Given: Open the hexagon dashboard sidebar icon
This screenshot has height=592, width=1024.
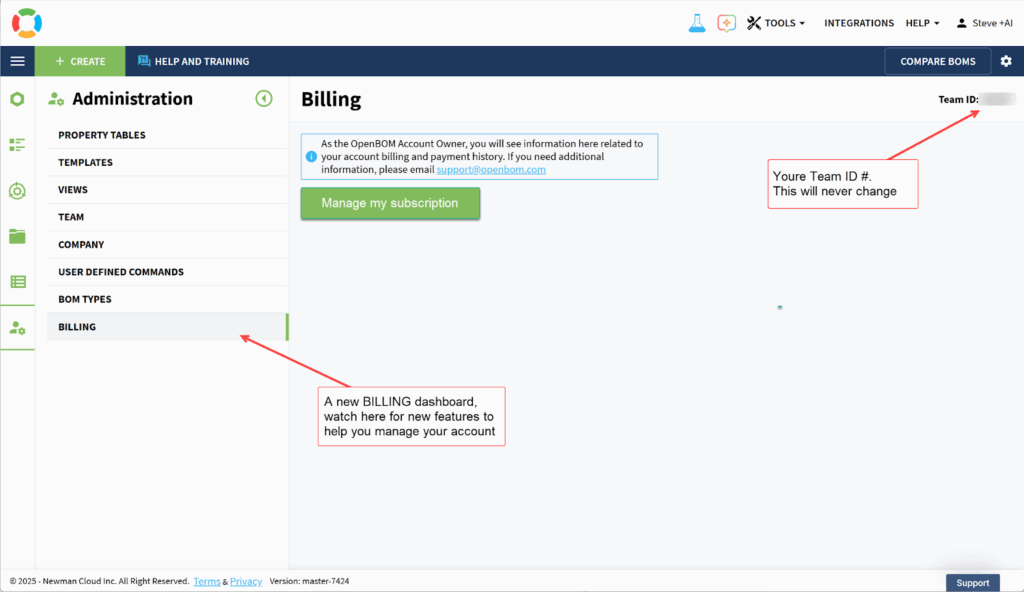Looking at the screenshot, I should pos(17,99).
